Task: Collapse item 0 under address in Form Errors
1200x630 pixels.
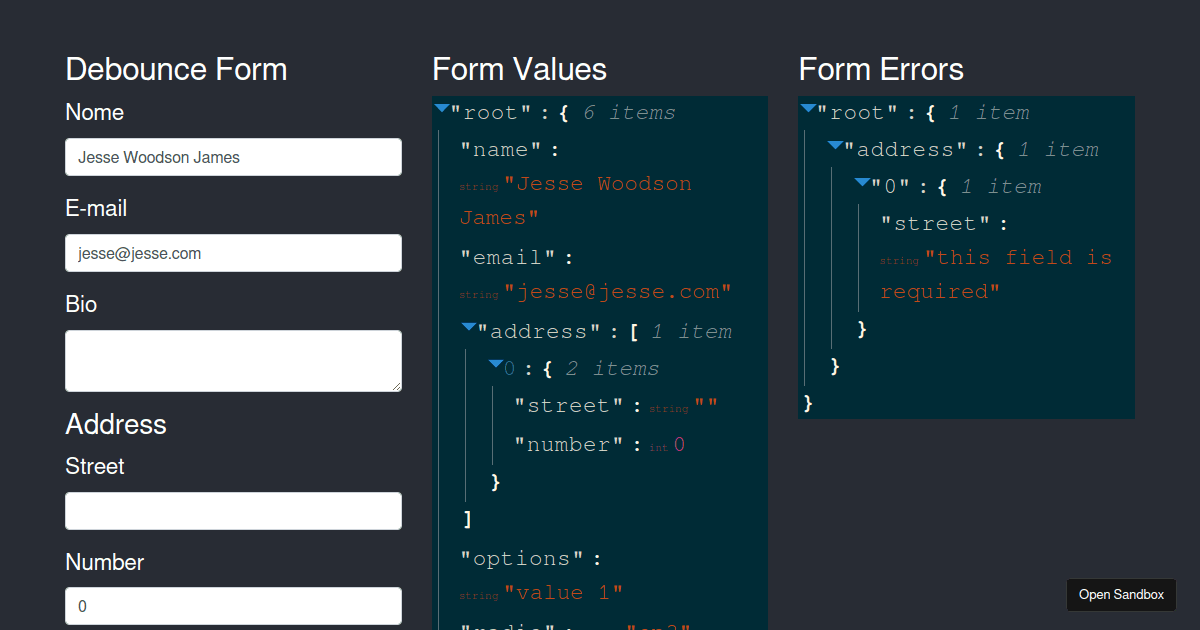Action: [862, 182]
